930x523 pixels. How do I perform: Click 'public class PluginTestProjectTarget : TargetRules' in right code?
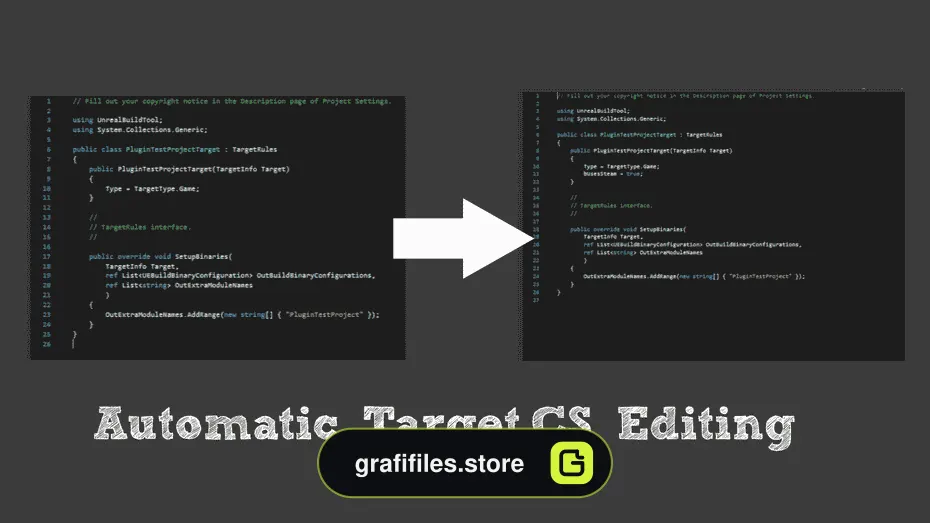pyautogui.click(x=639, y=135)
